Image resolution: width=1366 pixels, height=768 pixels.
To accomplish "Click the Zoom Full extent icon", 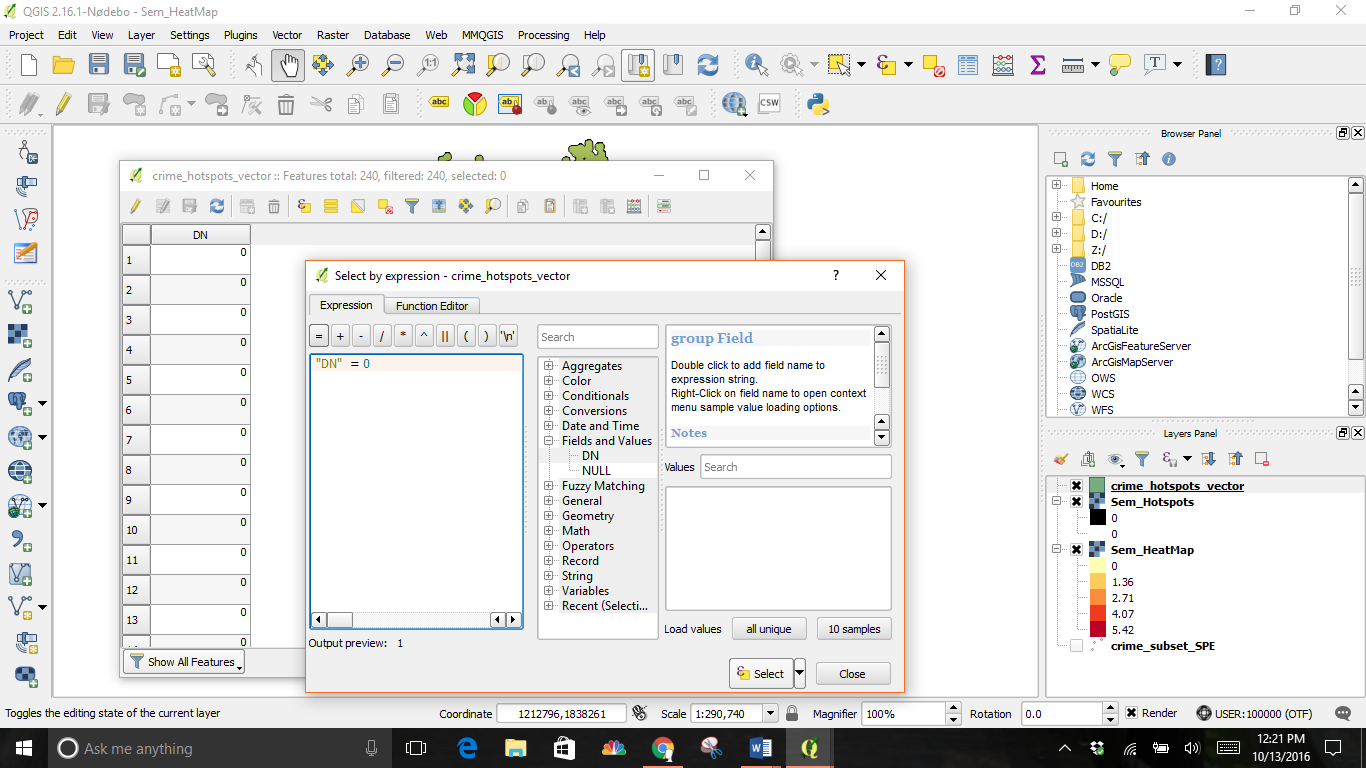I will pos(463,65).
